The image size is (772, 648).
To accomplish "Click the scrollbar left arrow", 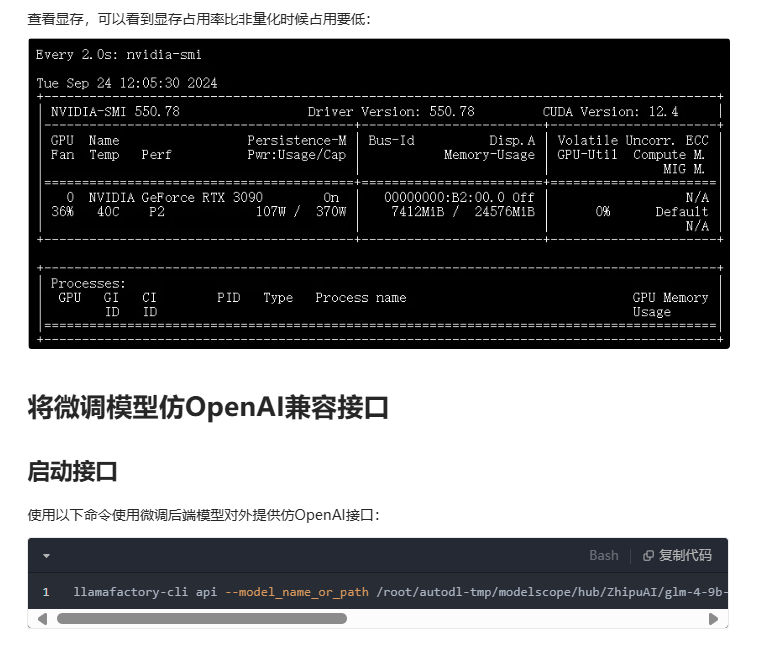I will [x=42, y=619].
